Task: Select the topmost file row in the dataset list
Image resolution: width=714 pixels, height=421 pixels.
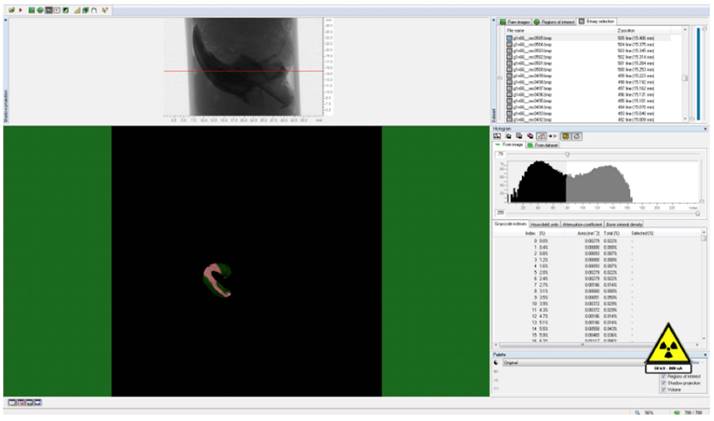Action: [587, 38]
